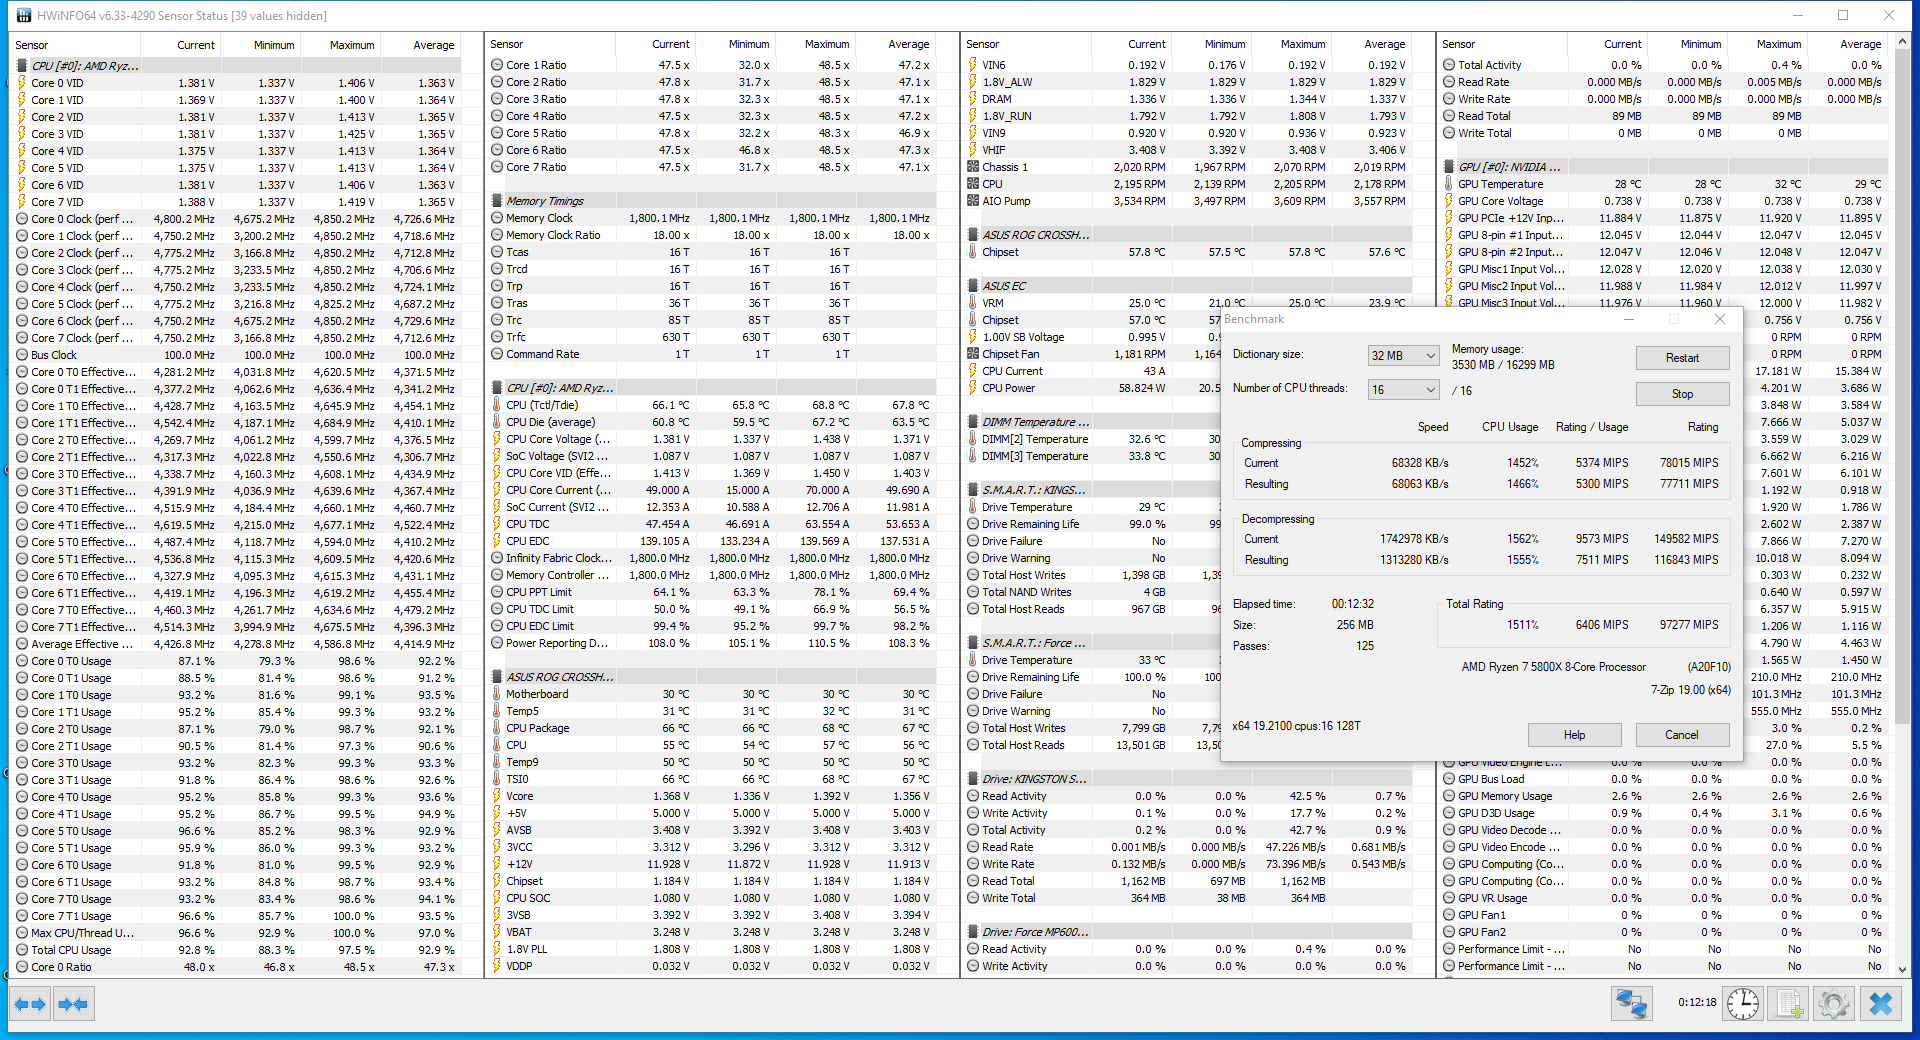Select the GPU Memory Usage row label
Image resolution: width=1920 pixels, height=1040 pixels.
click(1505, 796)
